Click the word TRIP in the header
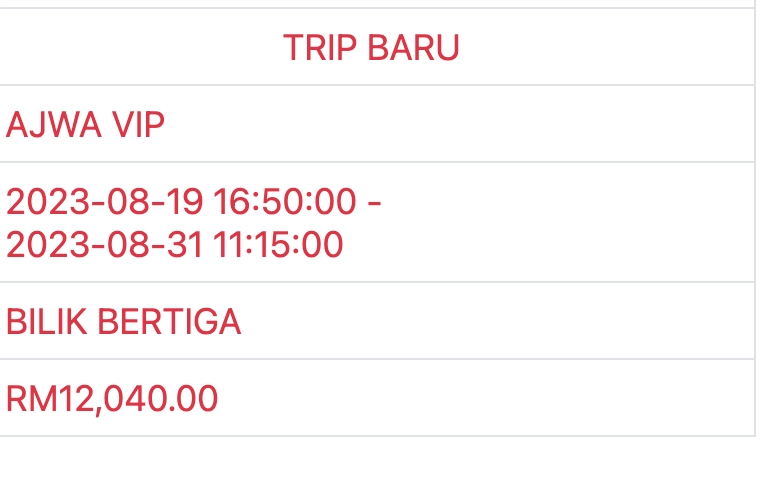 316,48
